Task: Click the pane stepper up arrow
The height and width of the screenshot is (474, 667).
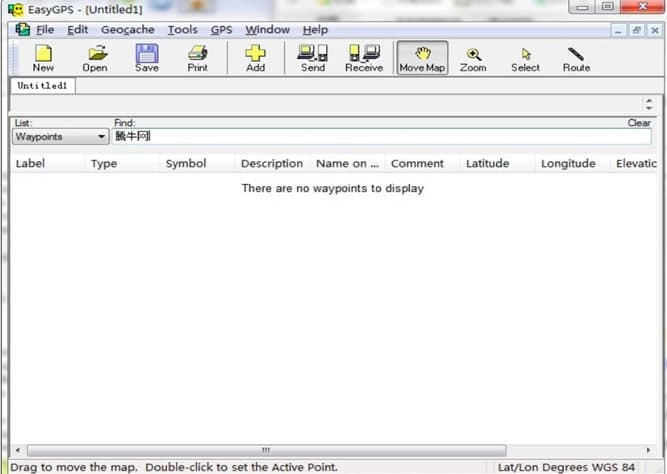Action: 649,101
